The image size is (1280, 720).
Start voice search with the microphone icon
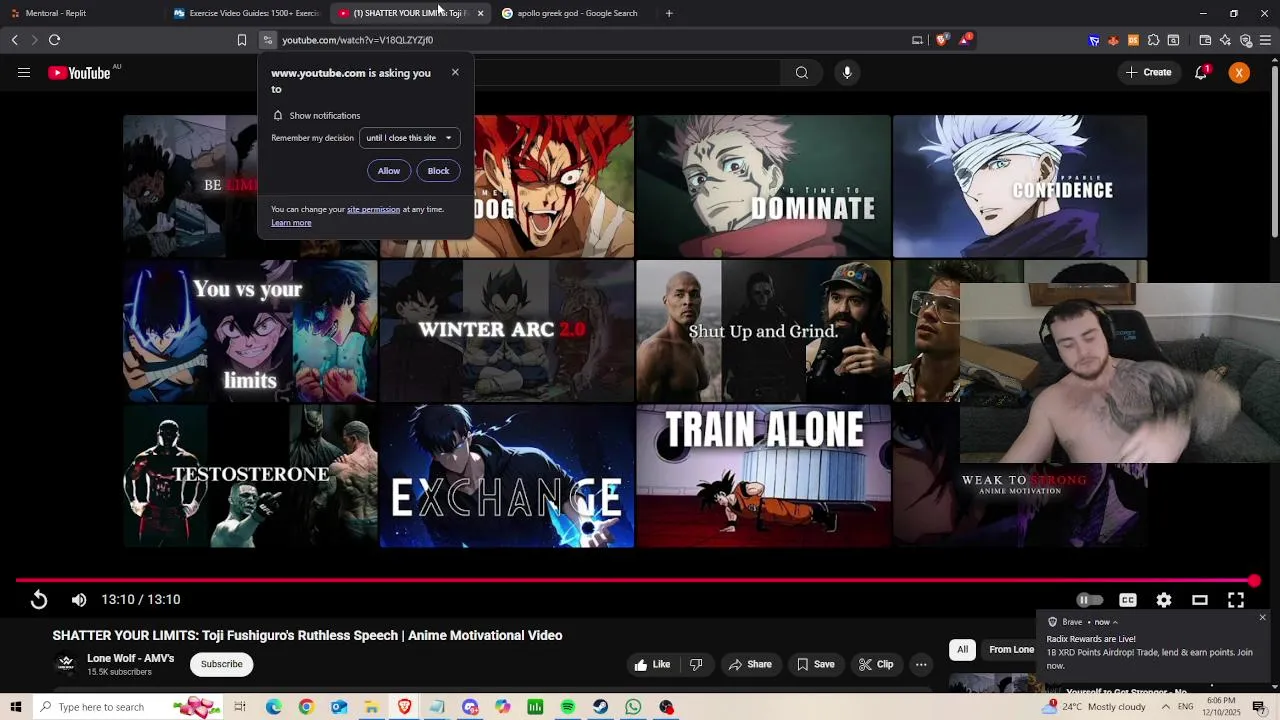point(847,73)
